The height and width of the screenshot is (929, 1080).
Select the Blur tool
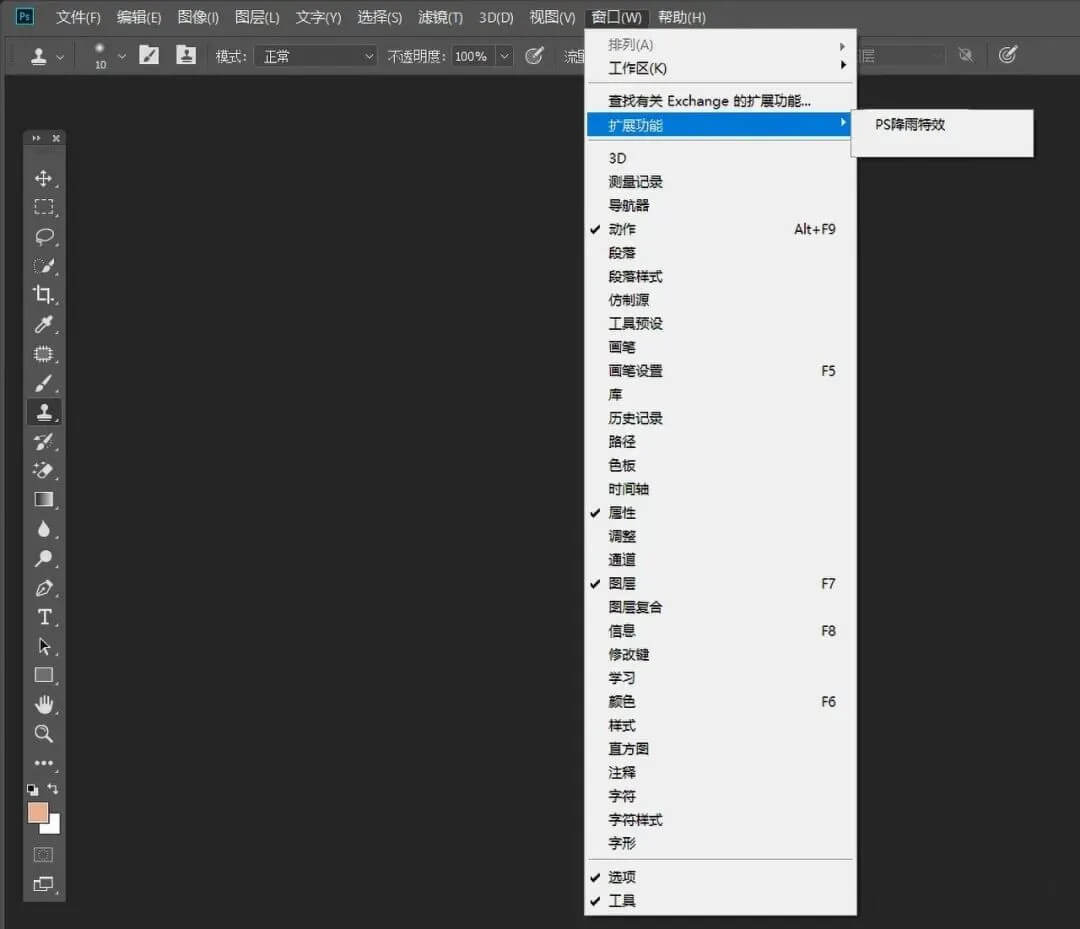[x=43, y=529]
